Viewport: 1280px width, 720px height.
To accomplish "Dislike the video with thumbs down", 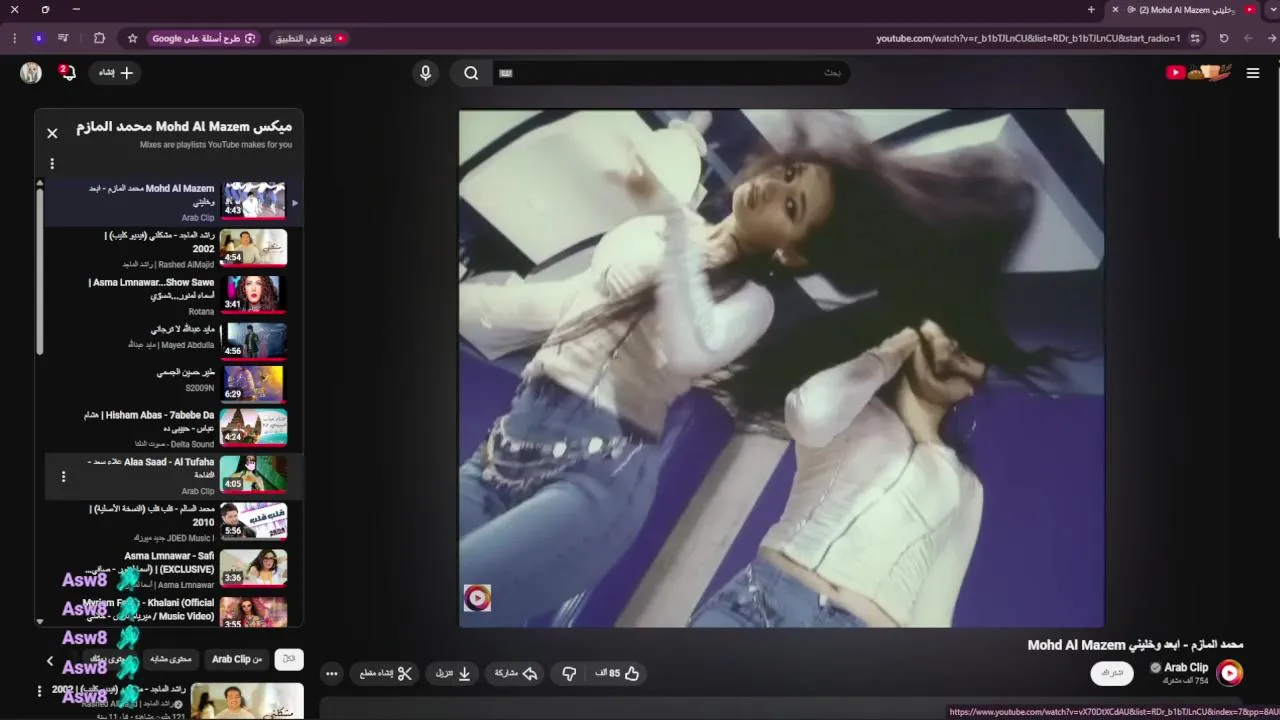I will [568, 674].
